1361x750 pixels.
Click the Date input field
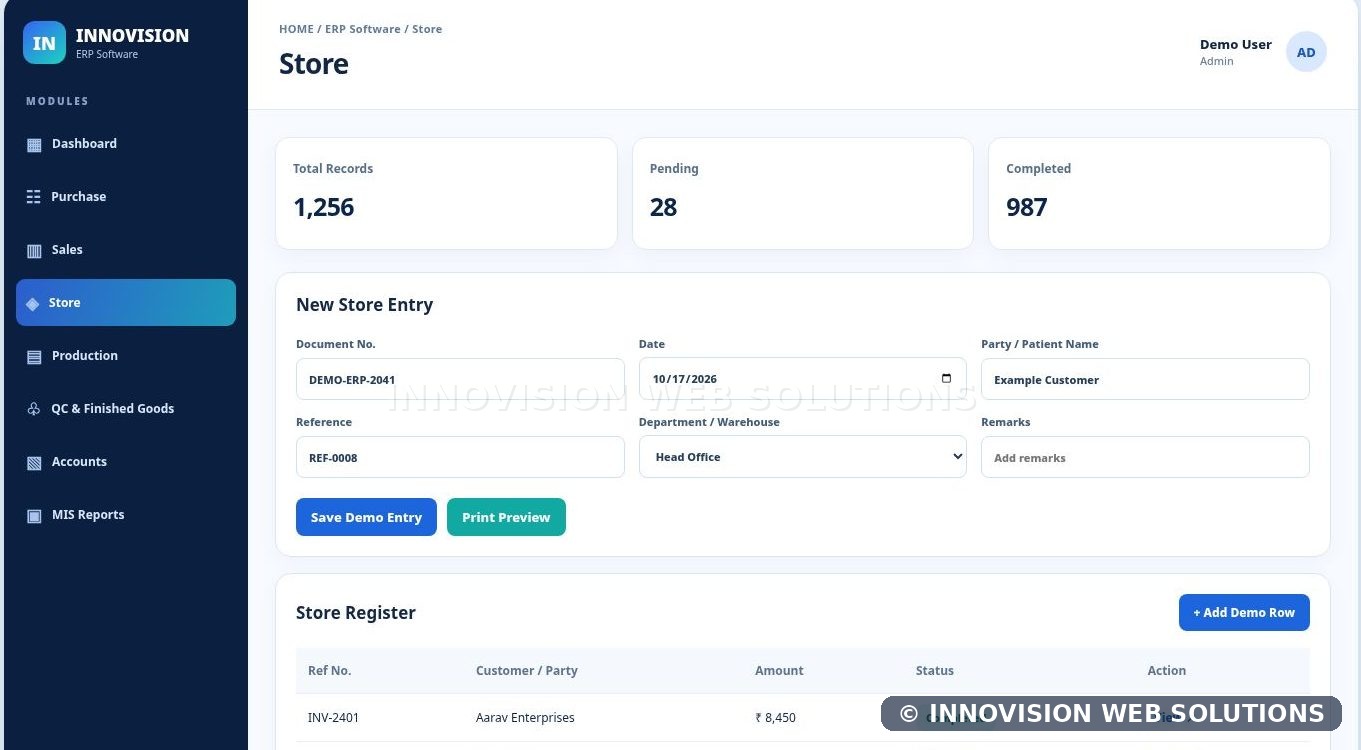(803, 379)
